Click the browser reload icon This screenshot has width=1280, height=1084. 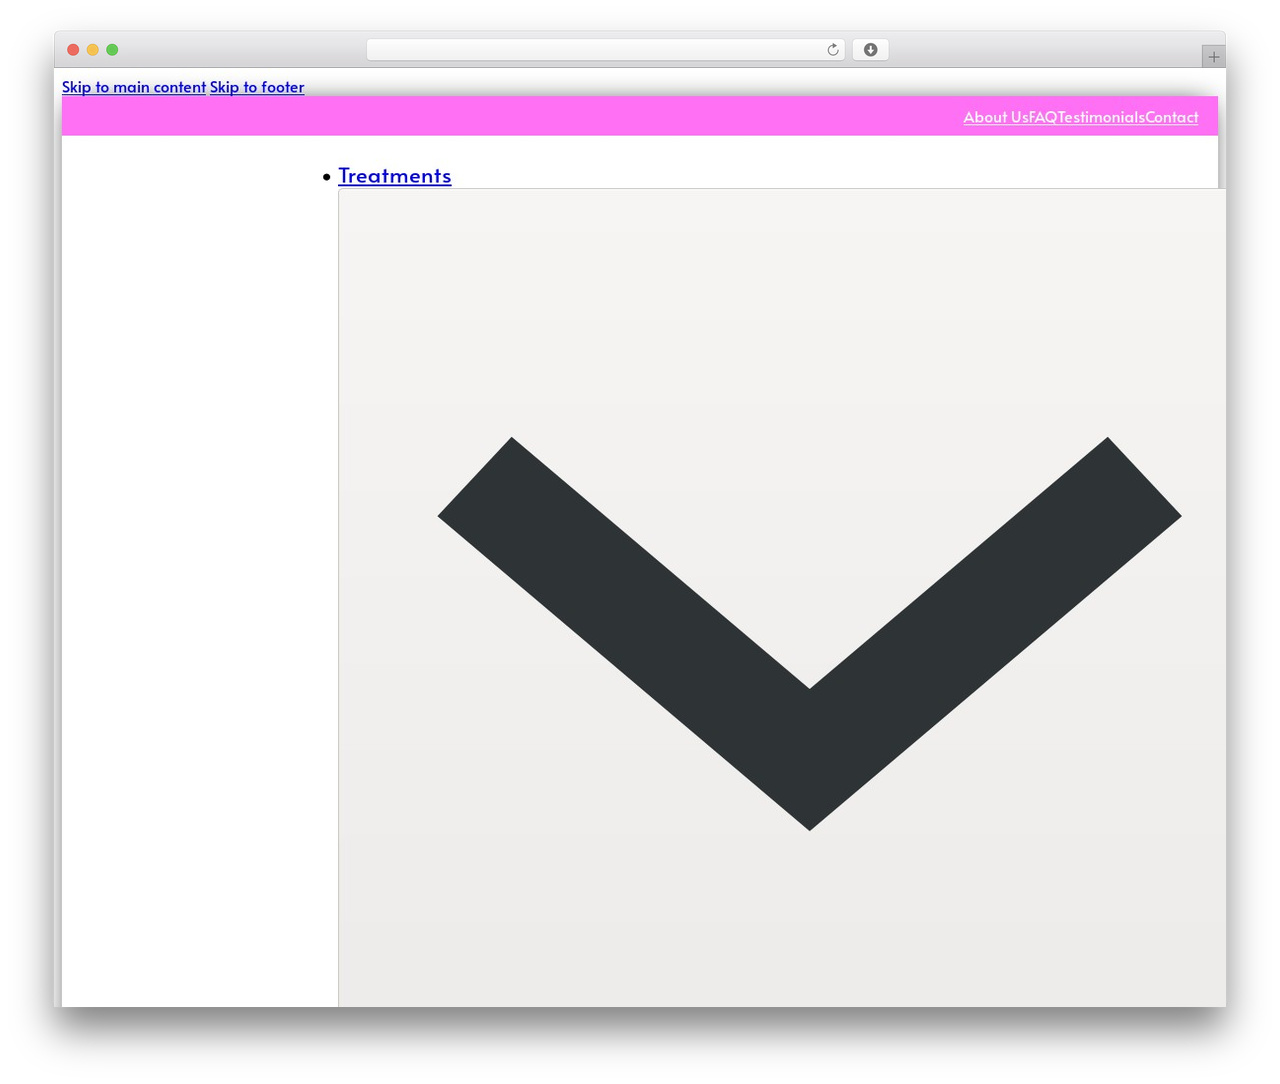(832, 50)
